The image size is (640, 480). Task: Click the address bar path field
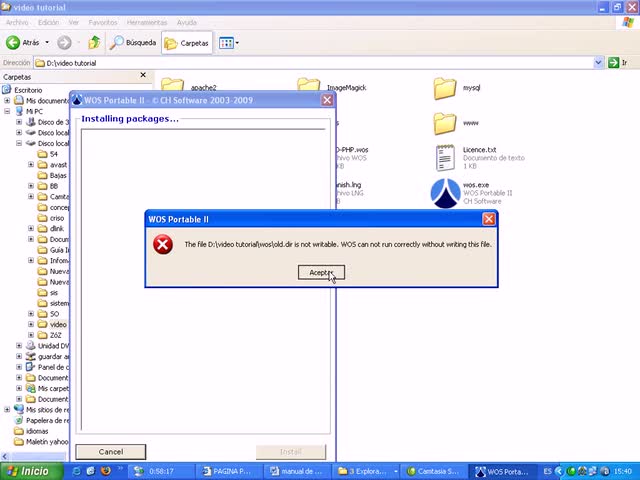click(x=313, y=63)
